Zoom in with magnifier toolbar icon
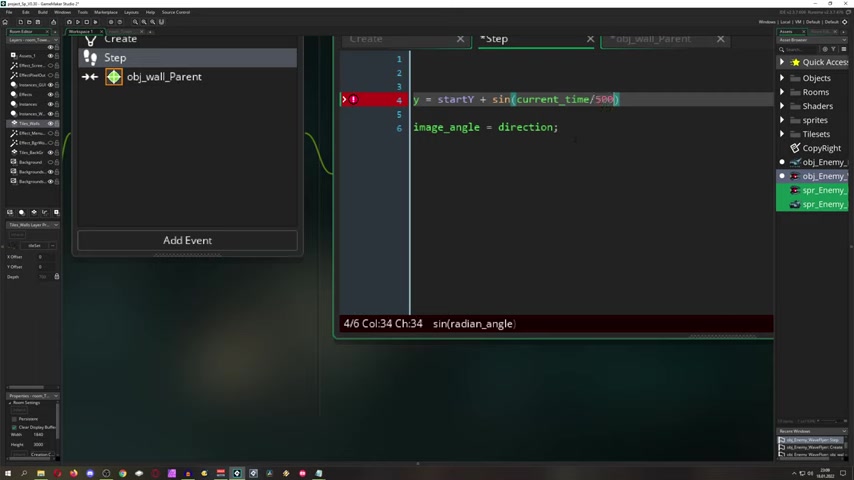 click(x=153, y=22)
